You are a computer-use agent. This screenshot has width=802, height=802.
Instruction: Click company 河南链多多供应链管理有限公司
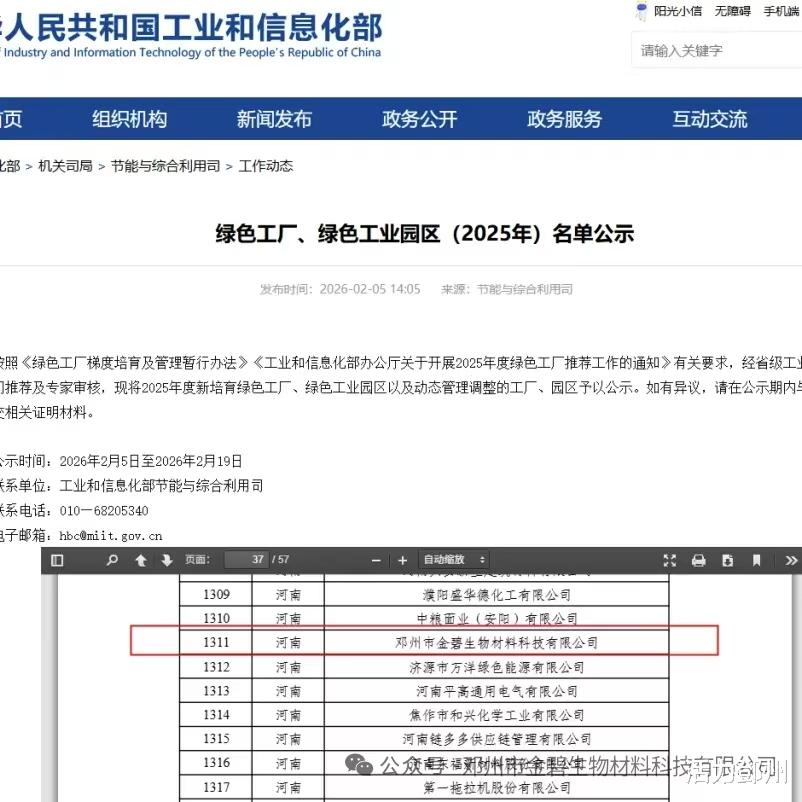497,739
